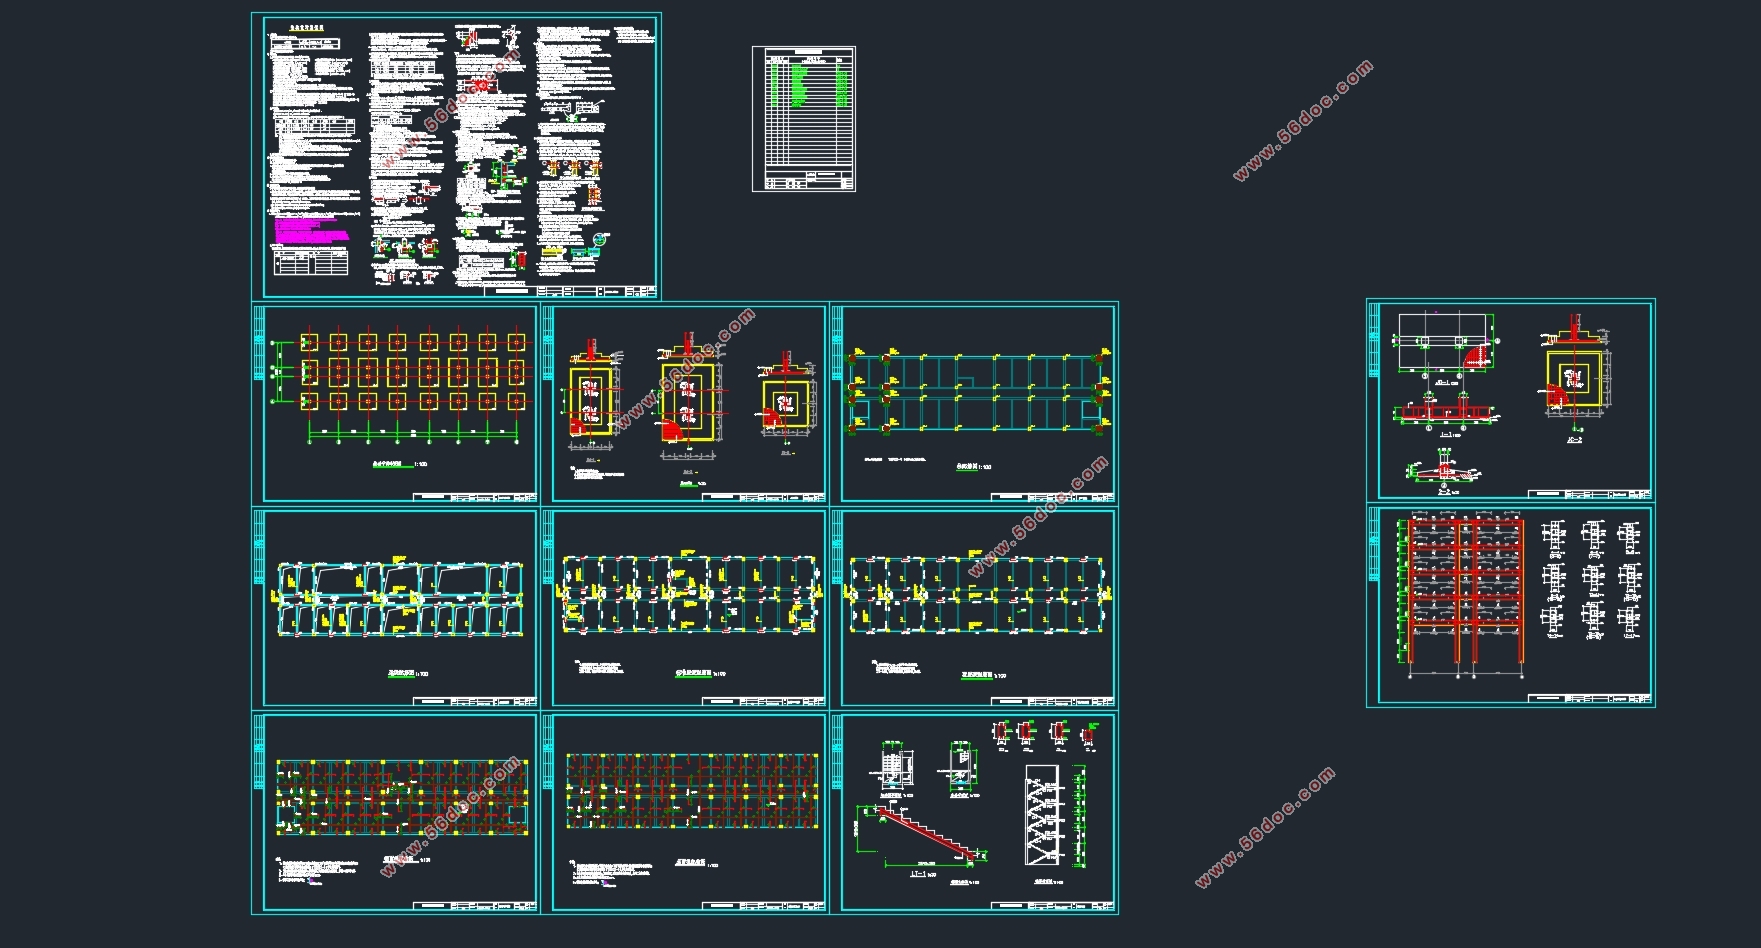Click the rectangular combined footing plan with red hatch
This screenshot has height=948, width=1761.
[1441, 342]
